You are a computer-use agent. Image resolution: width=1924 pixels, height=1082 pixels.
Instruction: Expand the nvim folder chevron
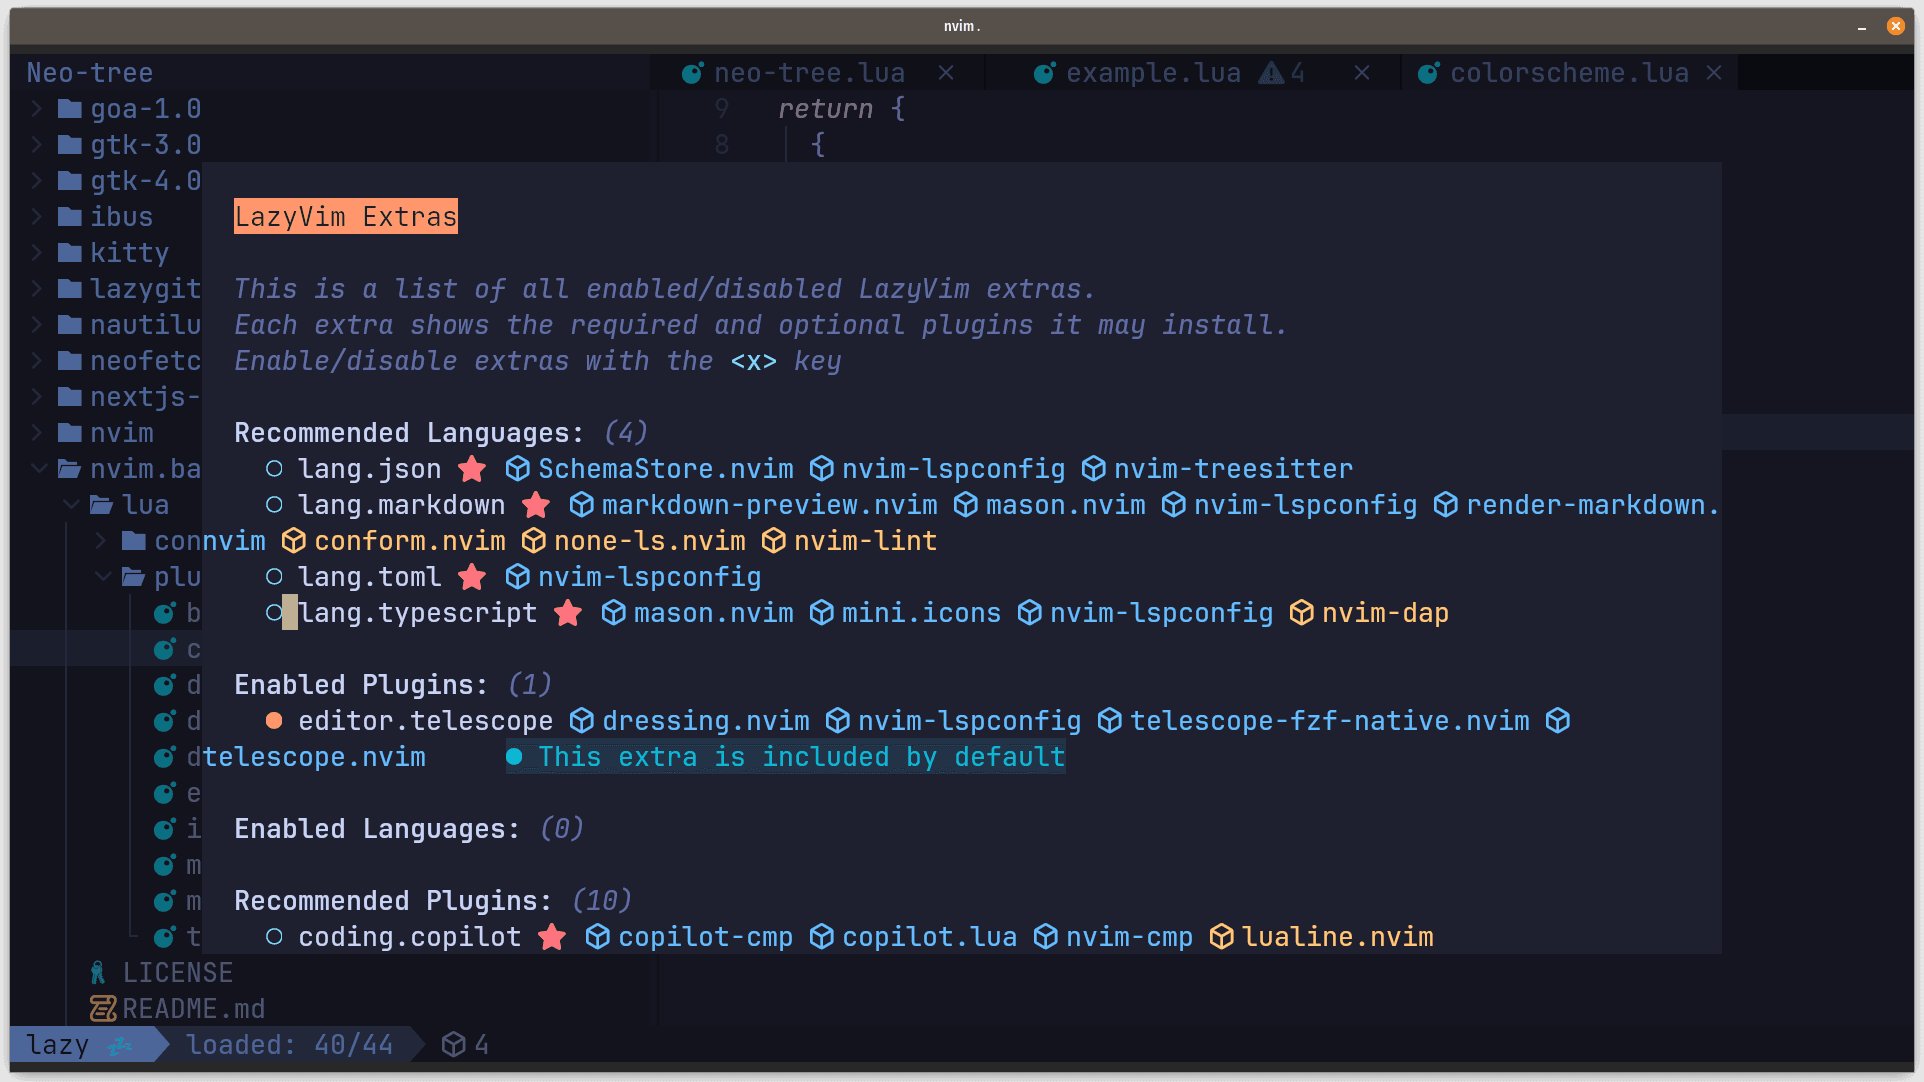pos(36,433)
